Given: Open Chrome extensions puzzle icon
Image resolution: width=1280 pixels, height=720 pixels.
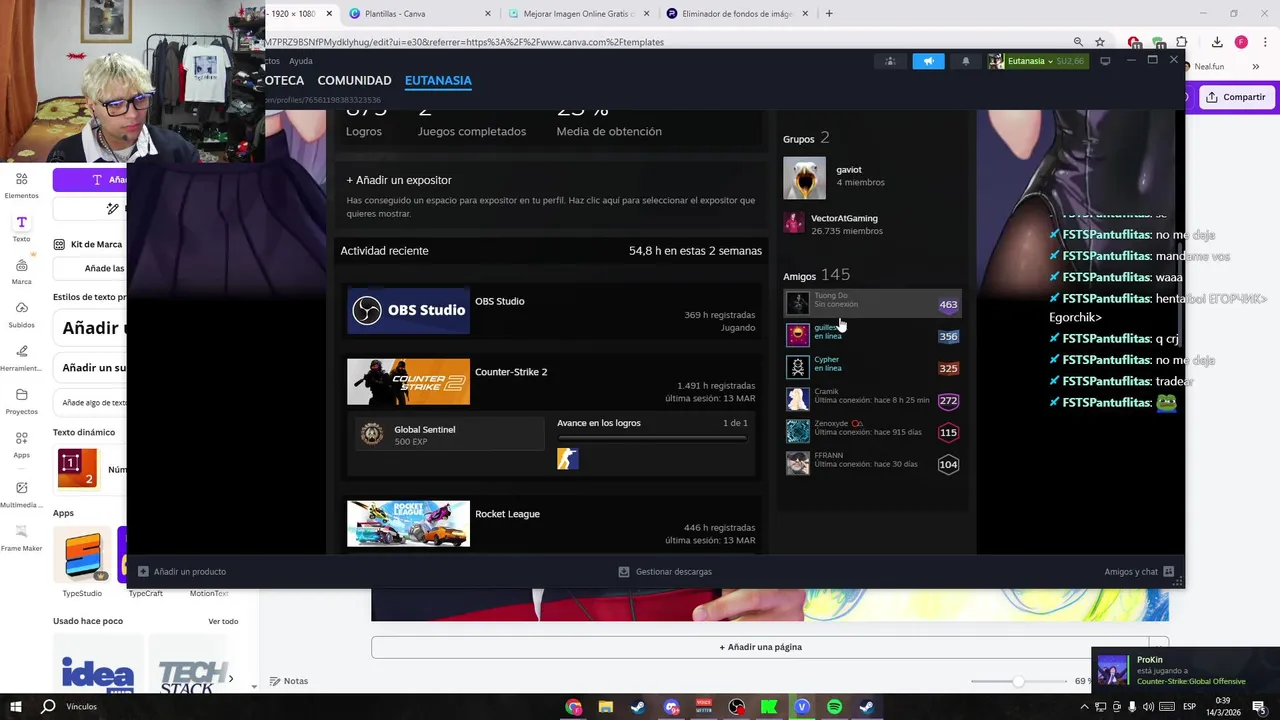Looking at the screenshot, I should [x=1181, y=42].
